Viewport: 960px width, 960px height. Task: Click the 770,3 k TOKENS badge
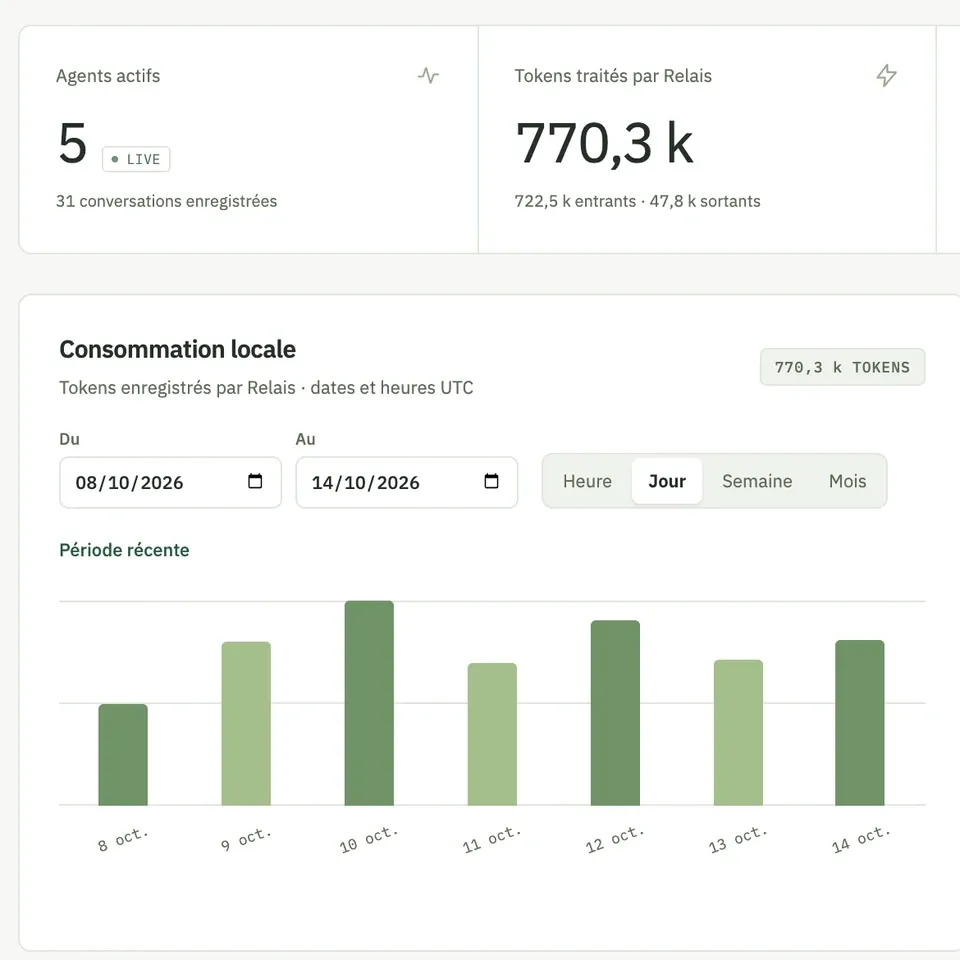842,367
